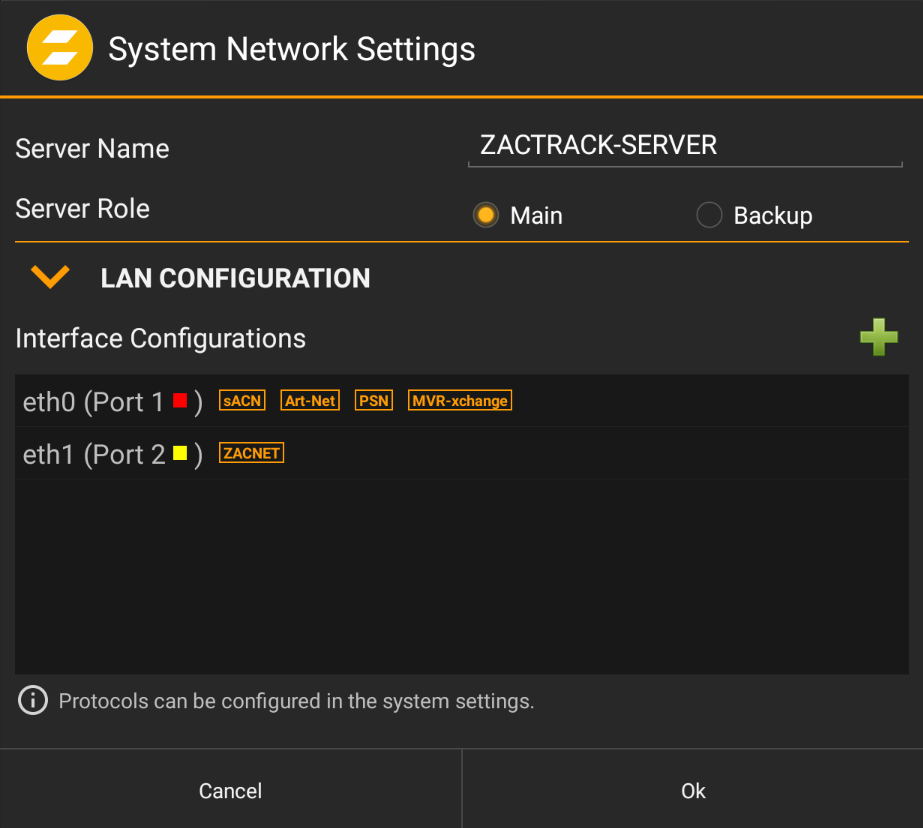
Task: Click the protocols system settings hint text
Action: point(297,701)
